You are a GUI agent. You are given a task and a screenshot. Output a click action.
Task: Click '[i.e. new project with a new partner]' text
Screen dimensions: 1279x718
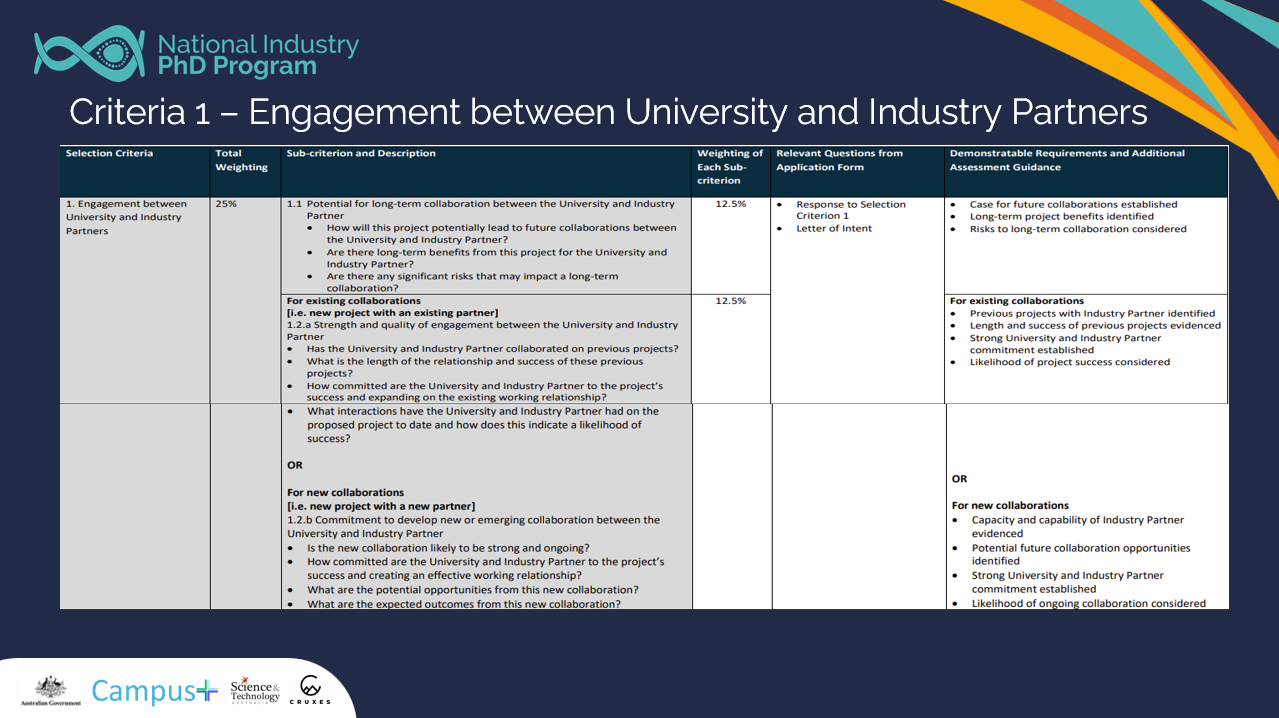381,506
